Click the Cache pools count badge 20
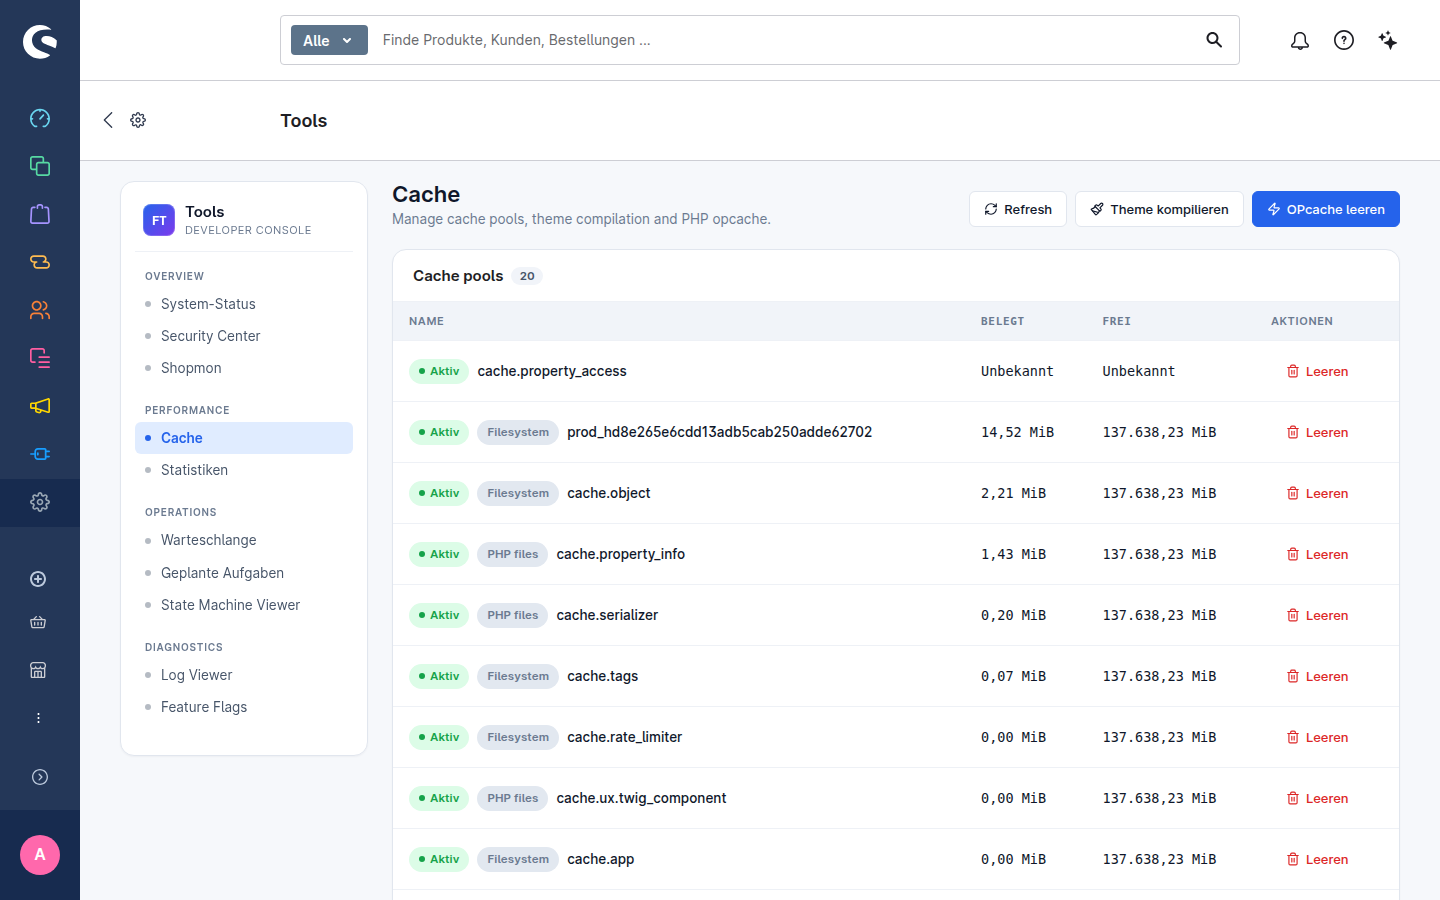The width and height of the screenshot is (1440, 900). pos(527,276)
